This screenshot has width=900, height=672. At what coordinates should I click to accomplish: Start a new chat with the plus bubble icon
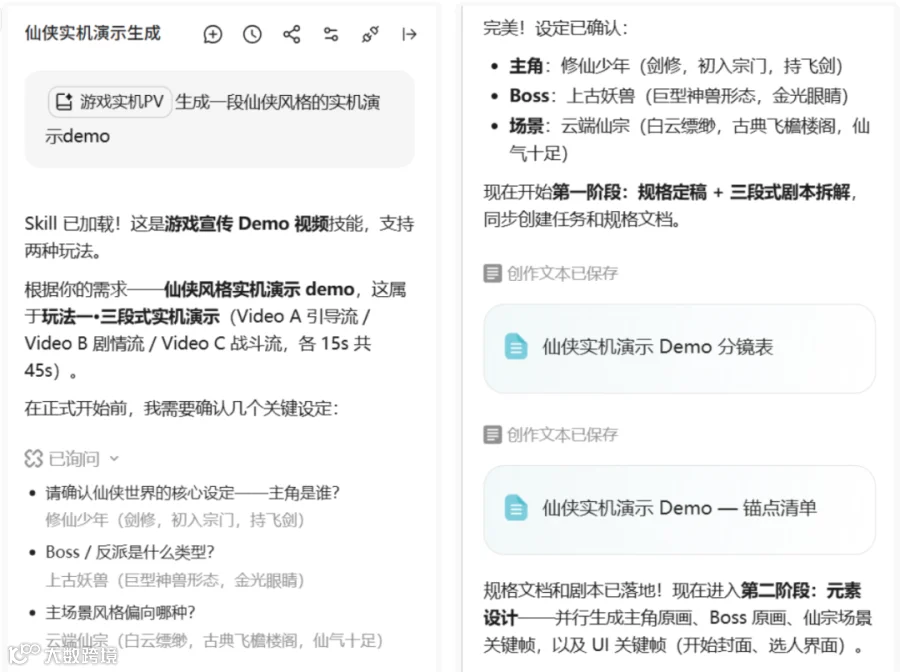212,34
